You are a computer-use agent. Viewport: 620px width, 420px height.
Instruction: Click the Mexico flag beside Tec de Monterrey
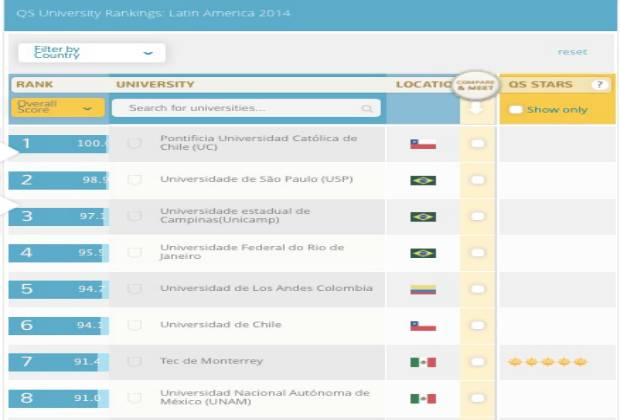tap(423, 361)
